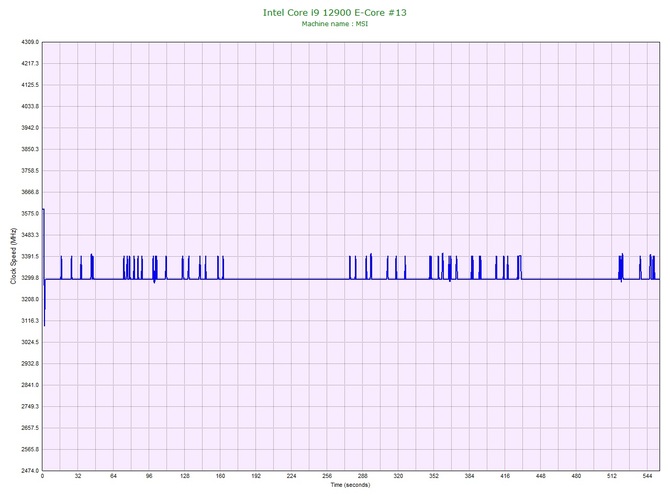
Task: Click the 288 tick on time axis
Action: [363, 476]
